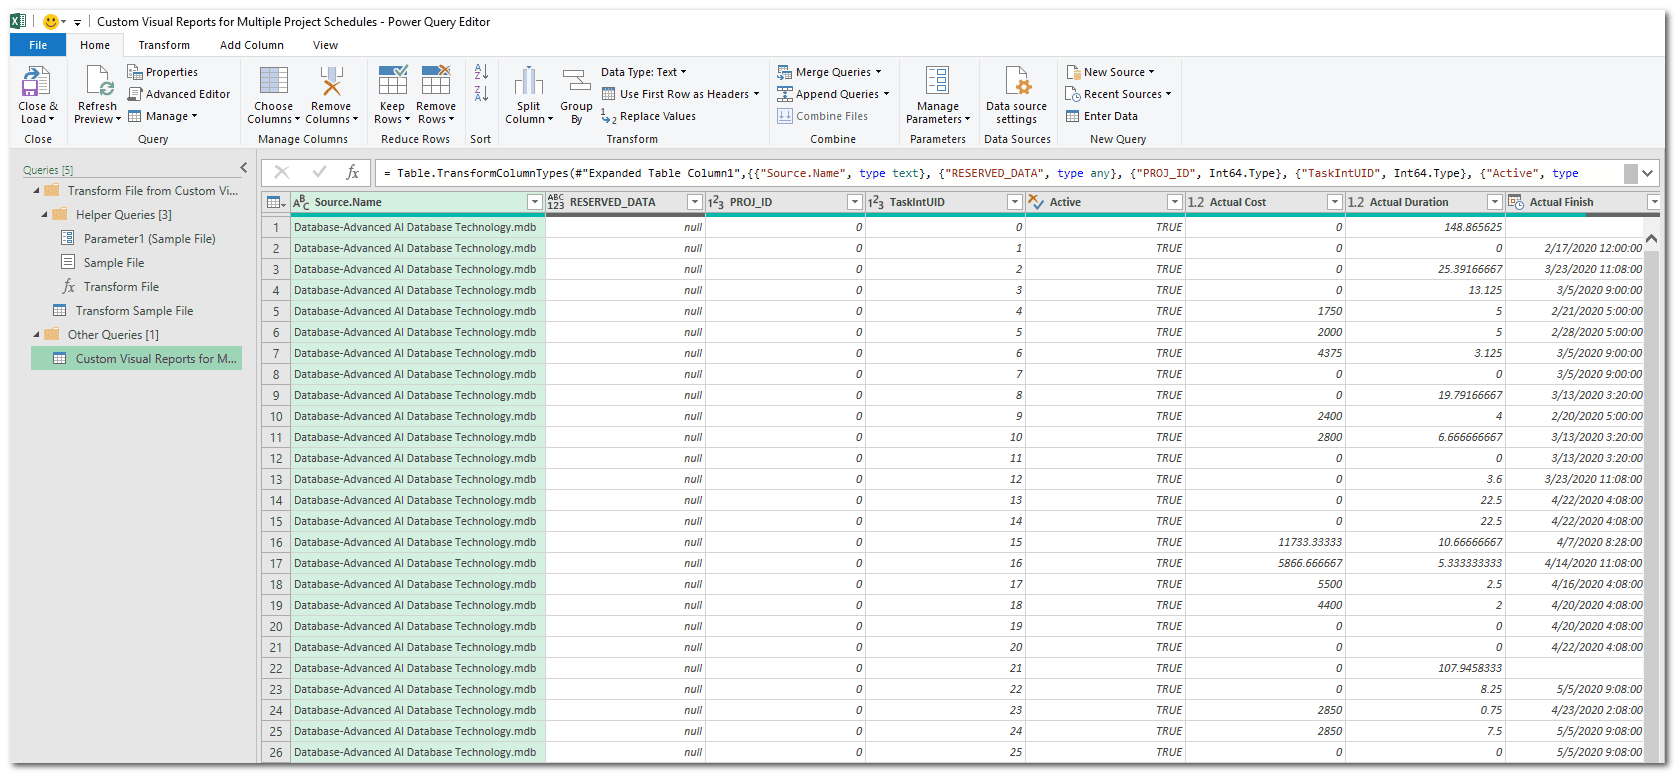Click the table options icon in grid corner

[275, 202]
